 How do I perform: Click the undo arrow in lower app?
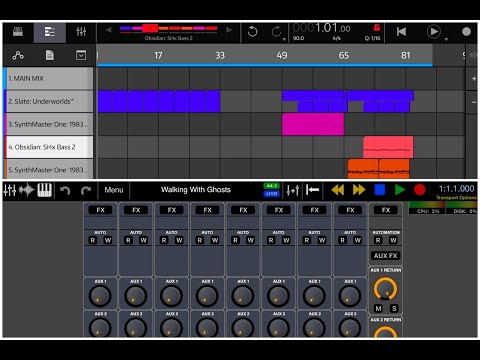(x=65, y=190)
